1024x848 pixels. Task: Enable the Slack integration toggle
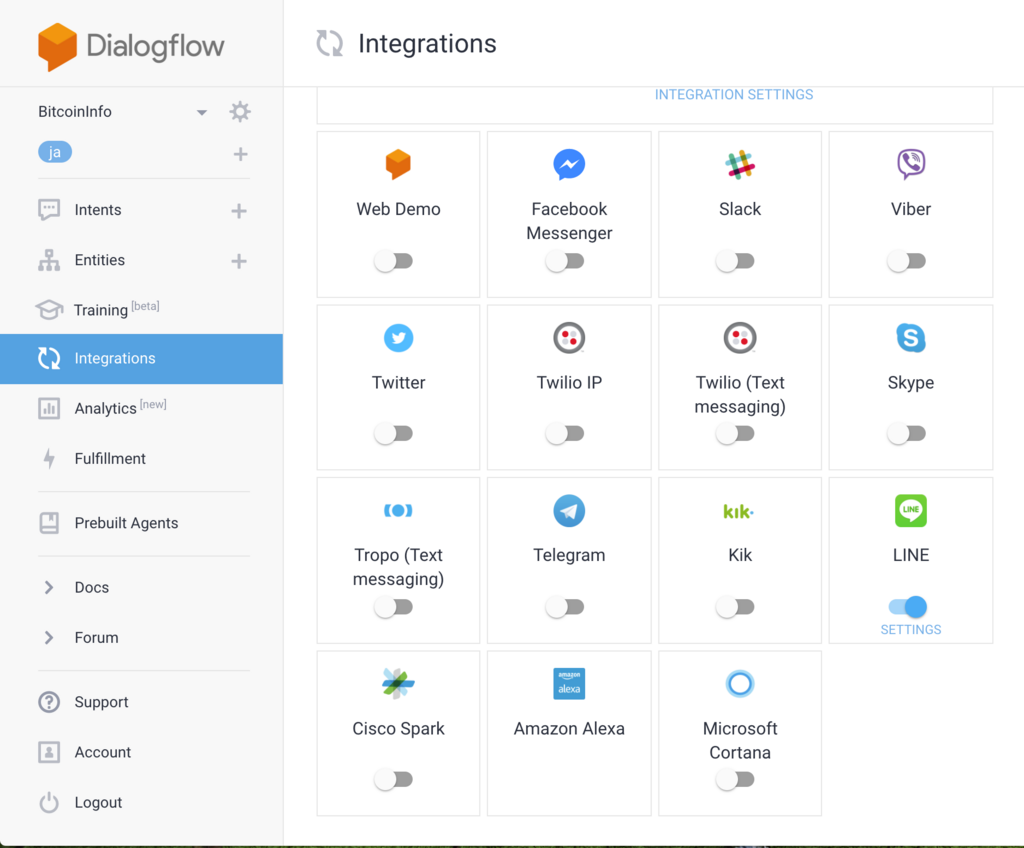point(735,261)
